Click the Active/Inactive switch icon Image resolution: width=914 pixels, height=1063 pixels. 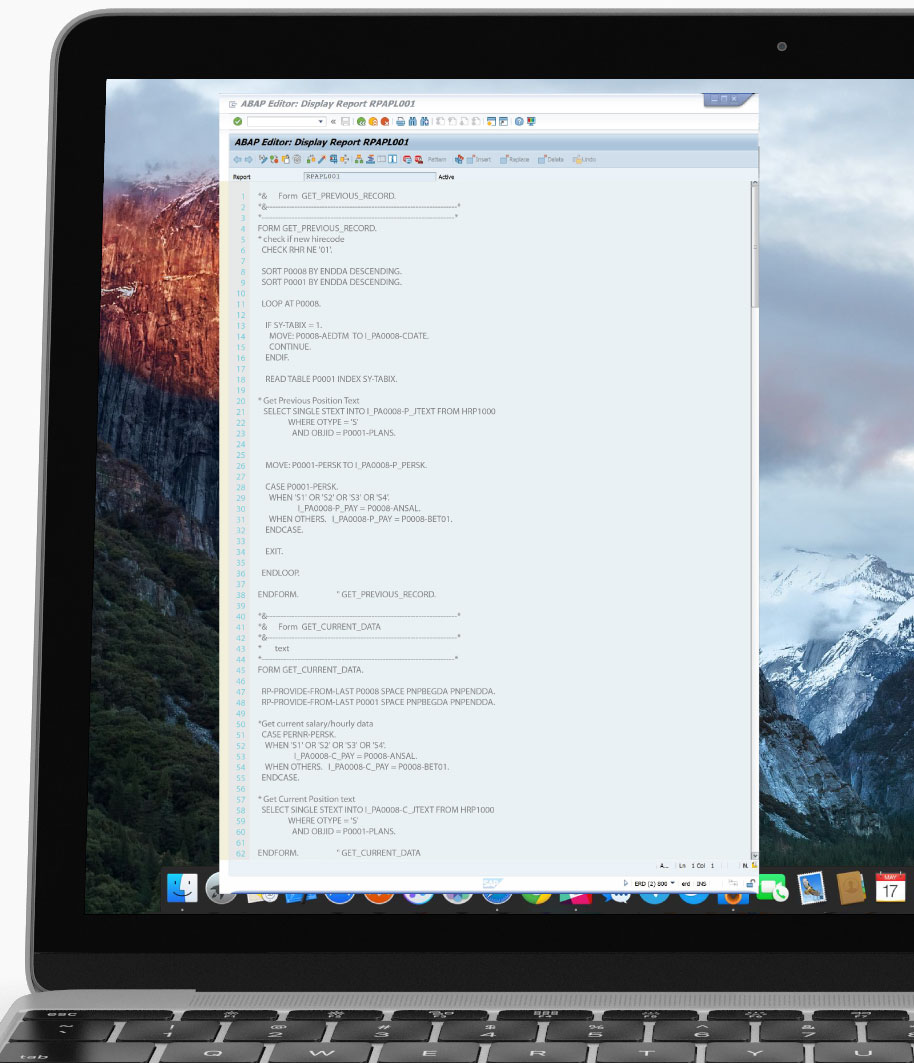[x=274, y=159]
